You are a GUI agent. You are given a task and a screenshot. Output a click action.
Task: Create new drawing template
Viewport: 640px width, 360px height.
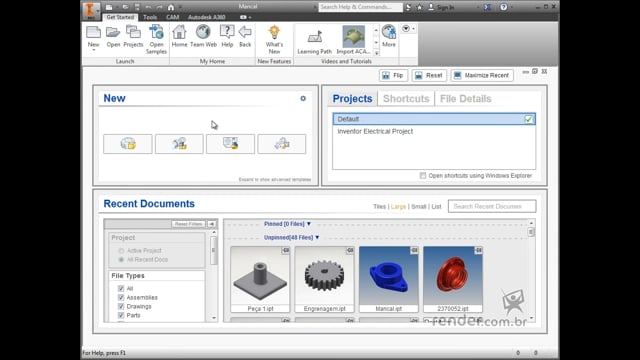point(230,144)
